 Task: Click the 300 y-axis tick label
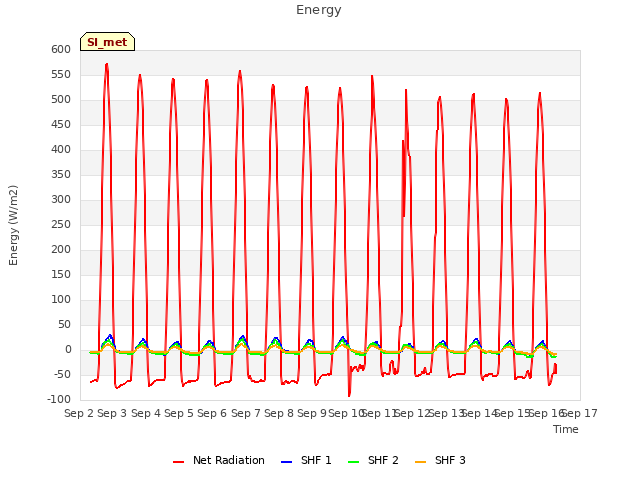(x=61, y=200)
